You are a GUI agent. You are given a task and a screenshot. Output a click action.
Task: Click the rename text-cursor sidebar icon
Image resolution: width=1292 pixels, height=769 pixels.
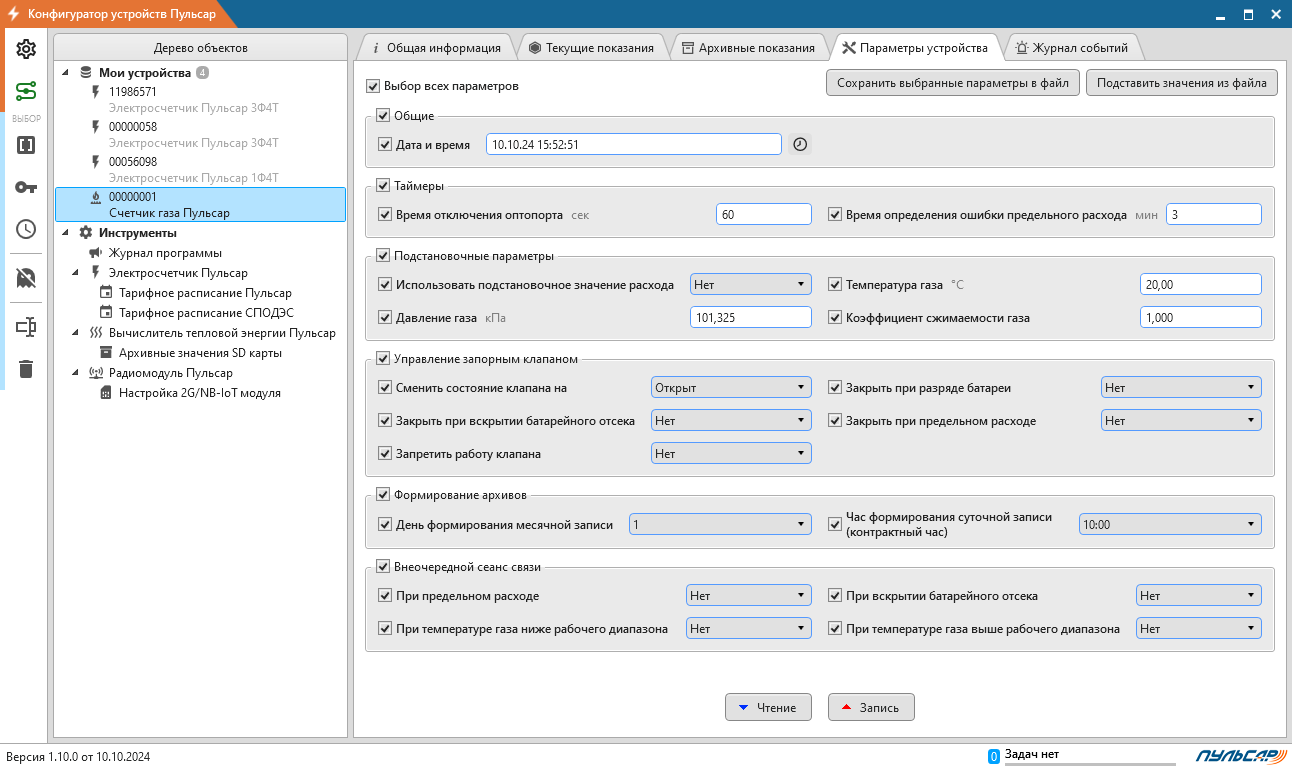tap(26, 327)
